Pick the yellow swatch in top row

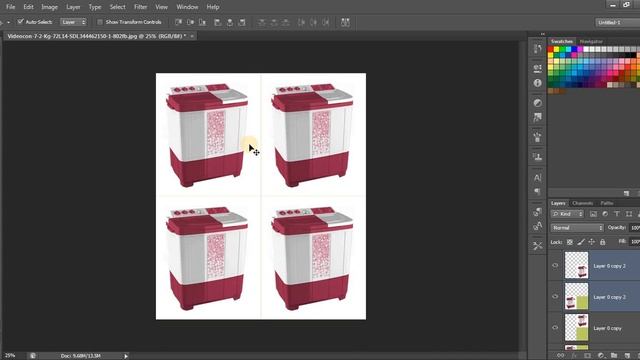556,49
